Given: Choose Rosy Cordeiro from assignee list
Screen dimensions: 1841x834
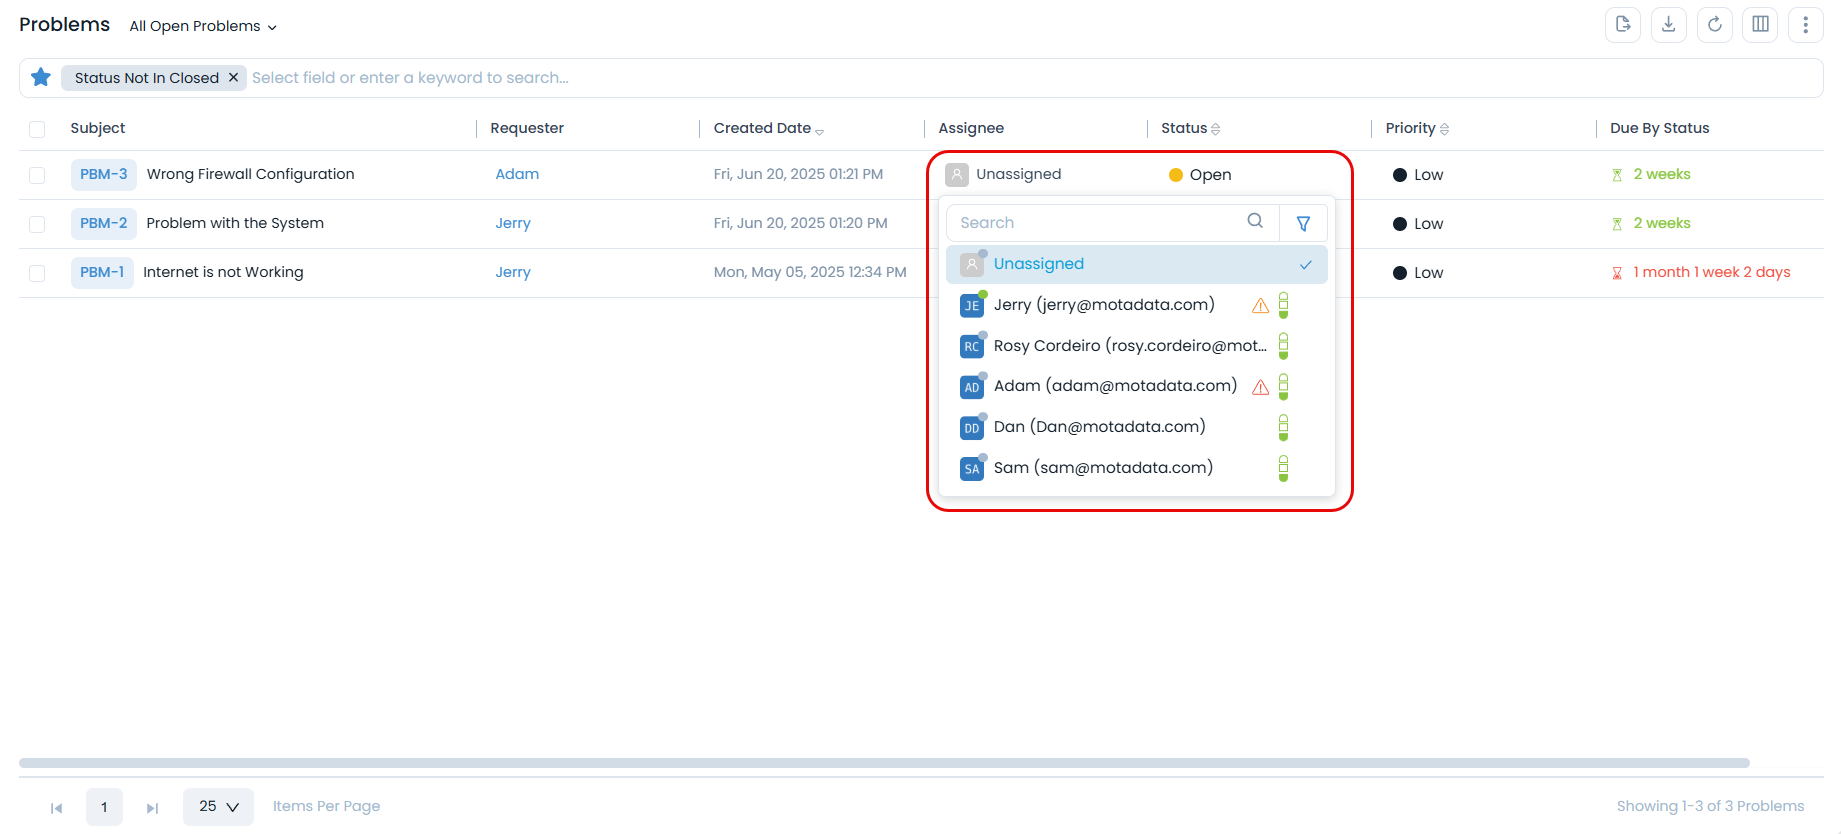Looking at the screenshot, I should pos(1129,346).
